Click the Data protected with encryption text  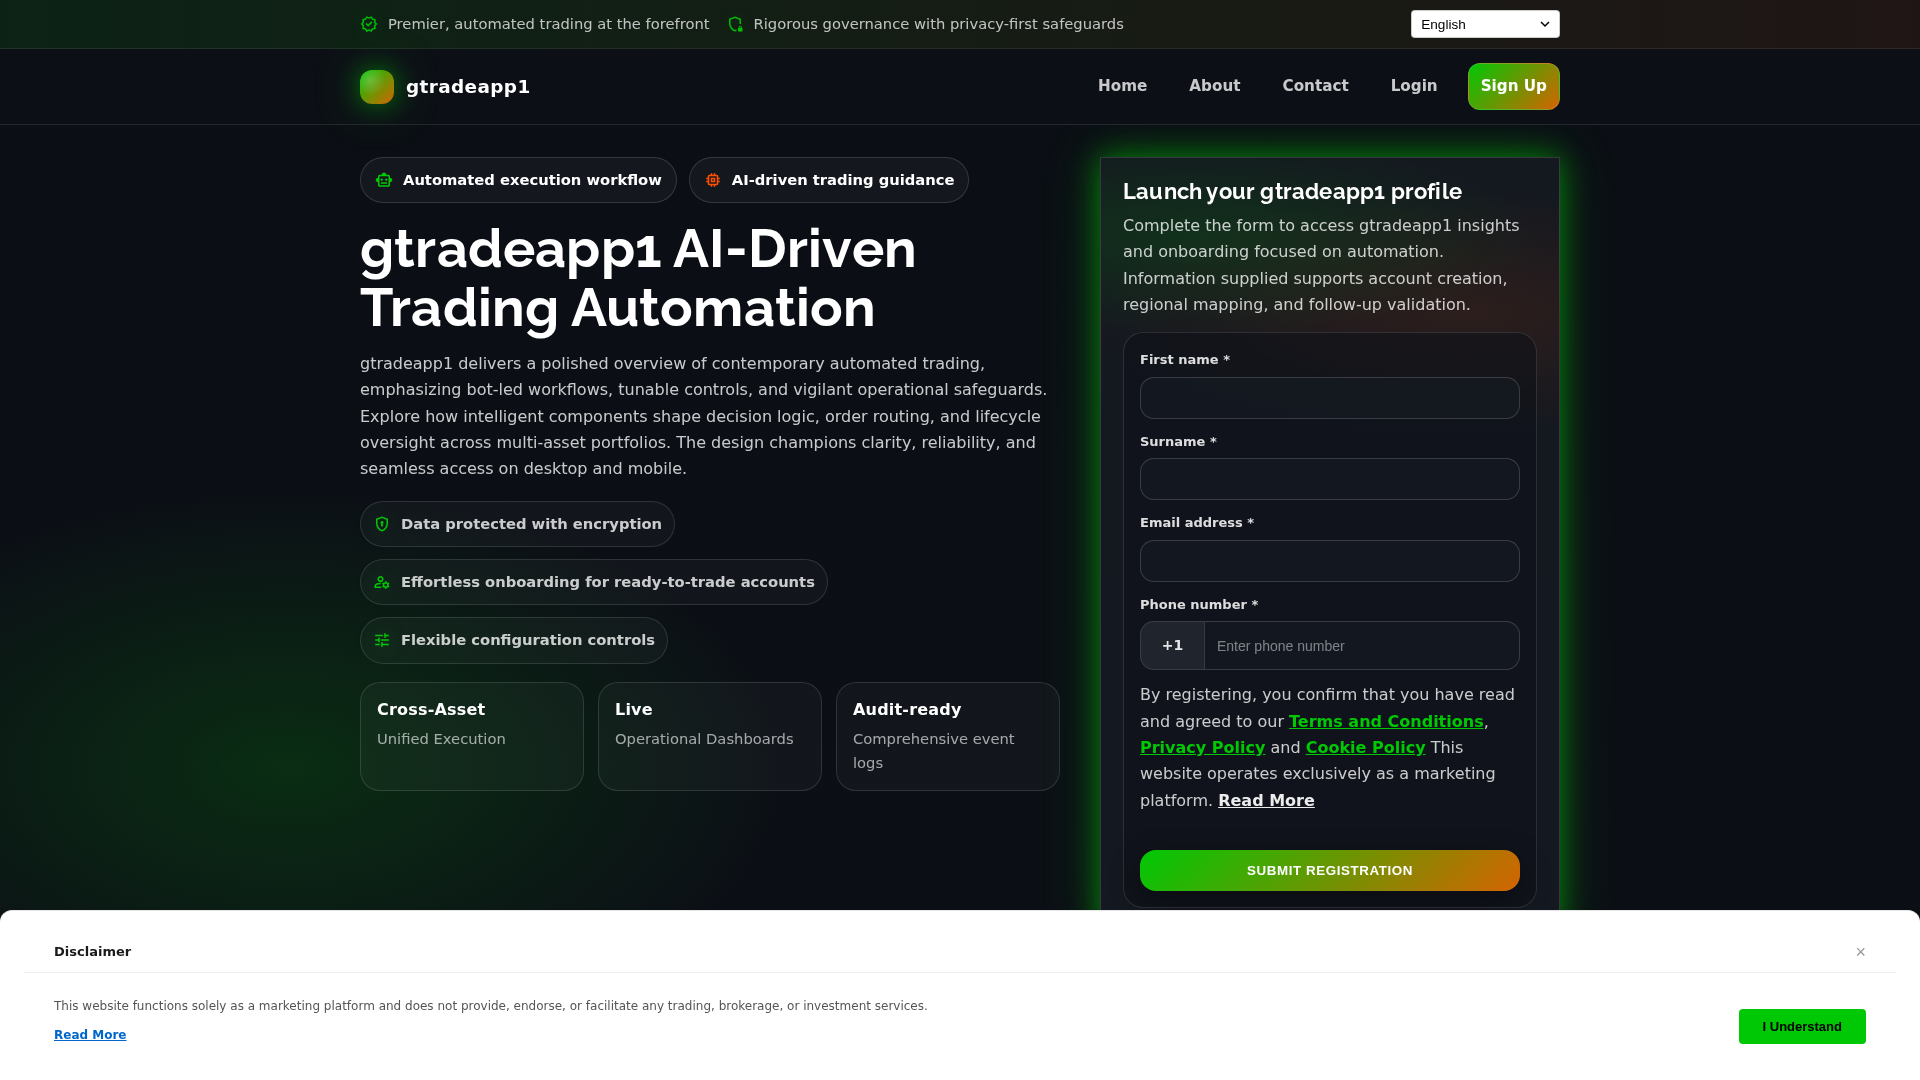531,524
